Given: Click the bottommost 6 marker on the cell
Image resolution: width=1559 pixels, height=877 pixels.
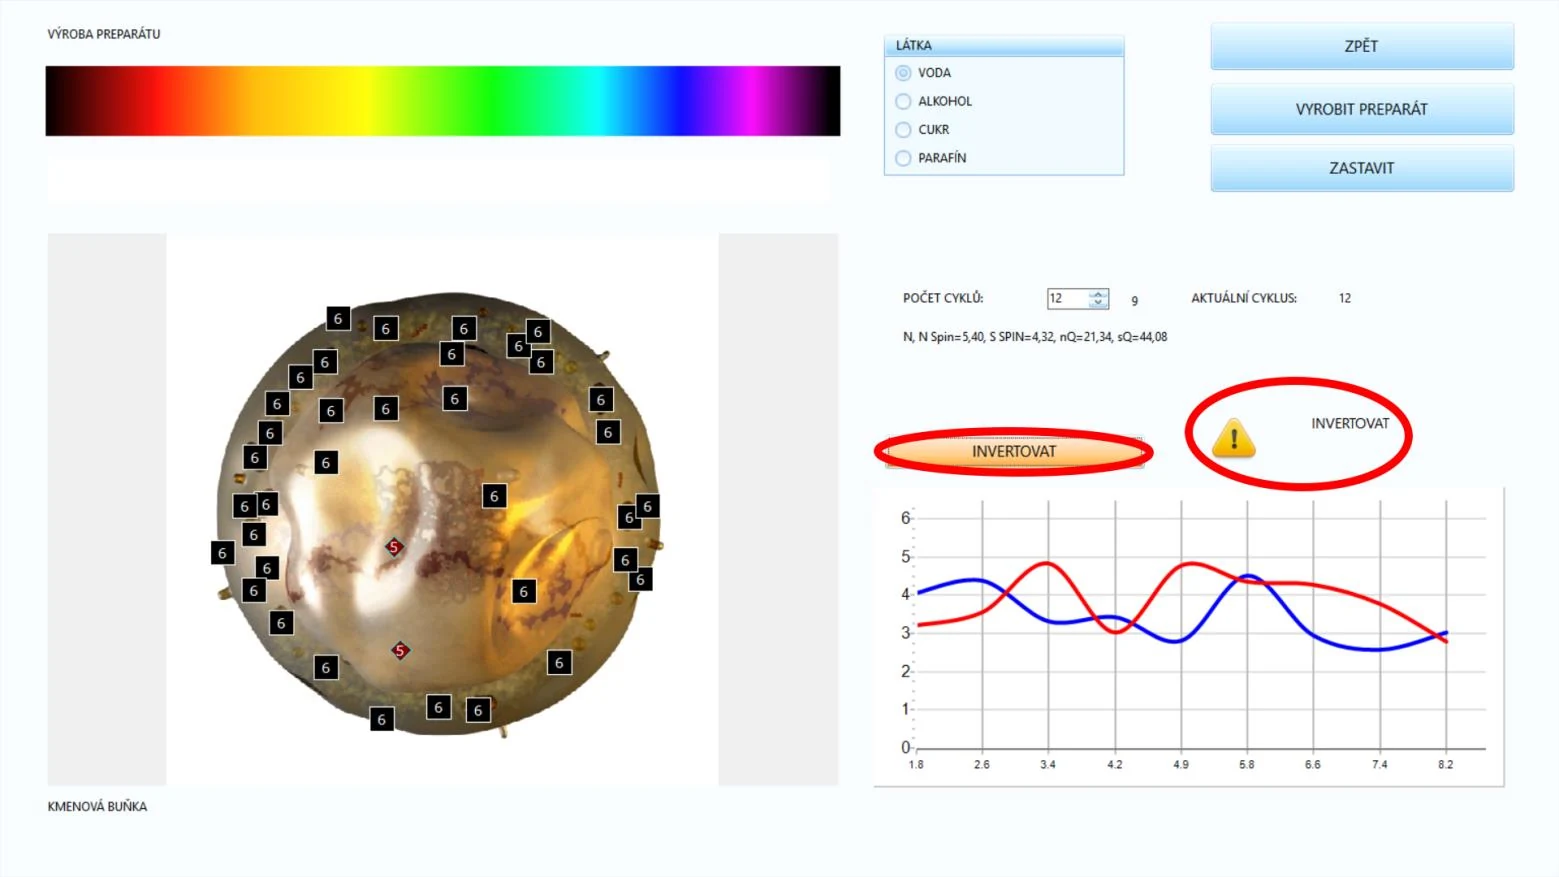Looking at the screenshot, I should (381, 719).
